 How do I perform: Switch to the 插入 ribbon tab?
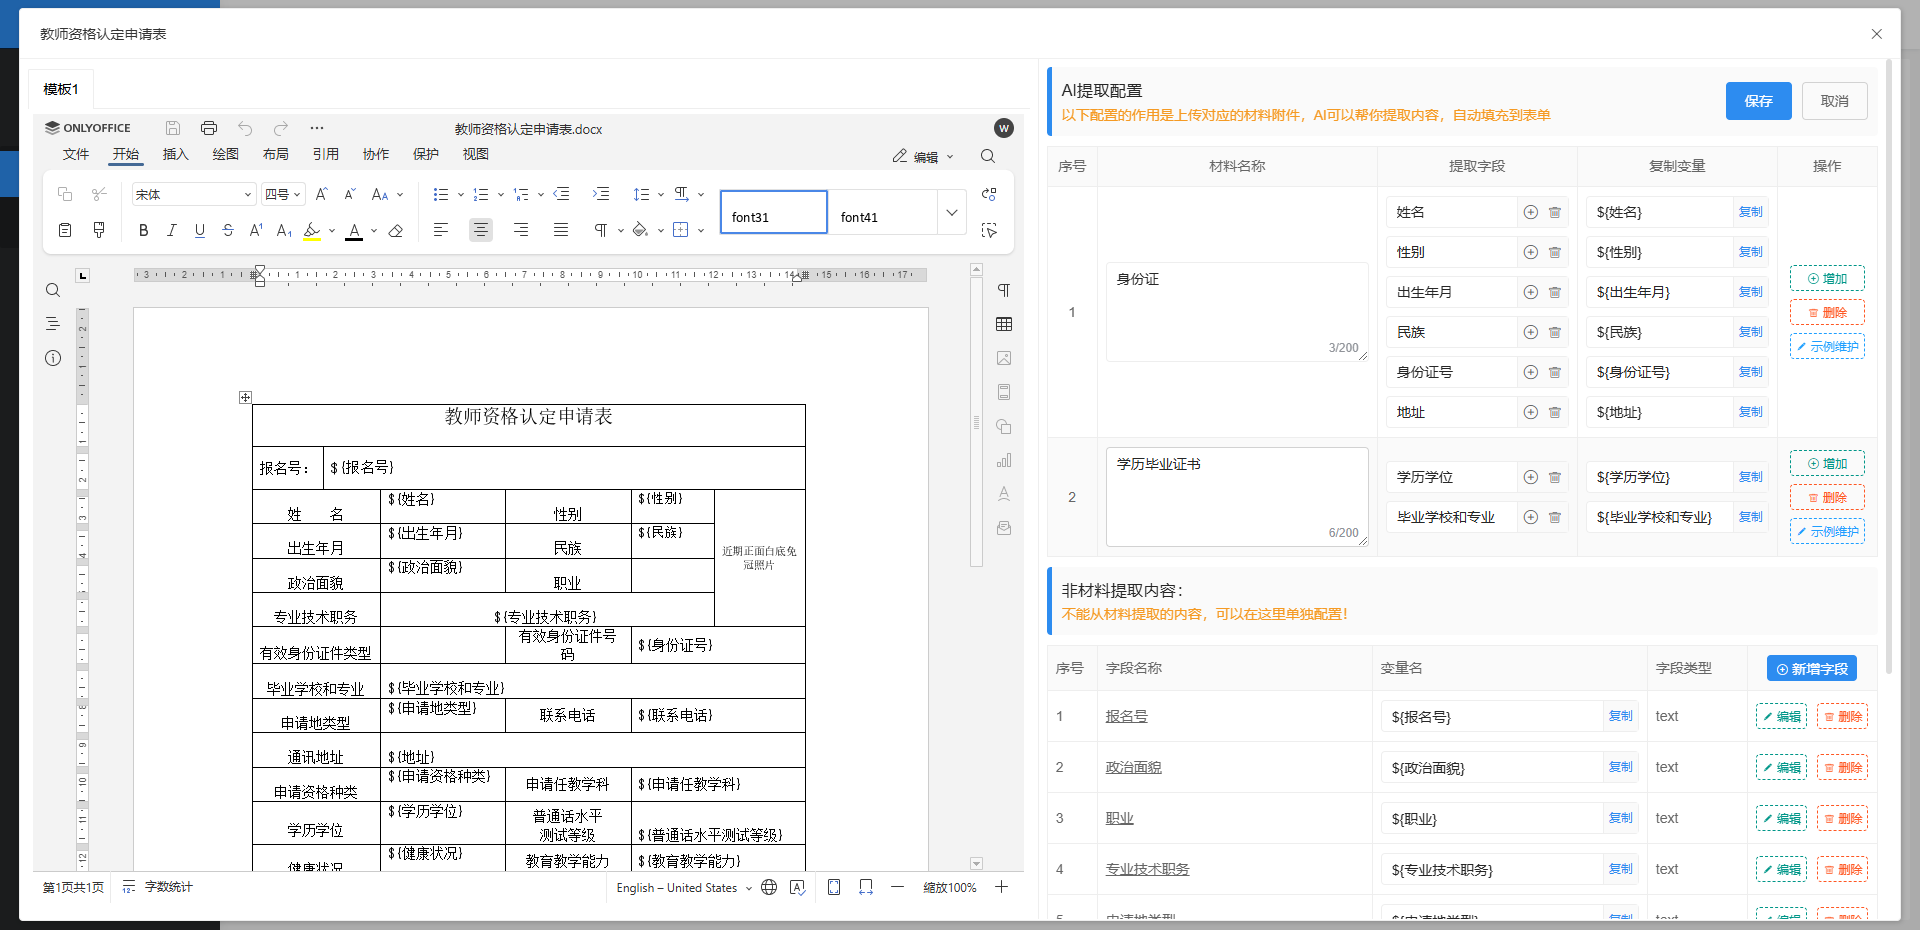point(176,154)
